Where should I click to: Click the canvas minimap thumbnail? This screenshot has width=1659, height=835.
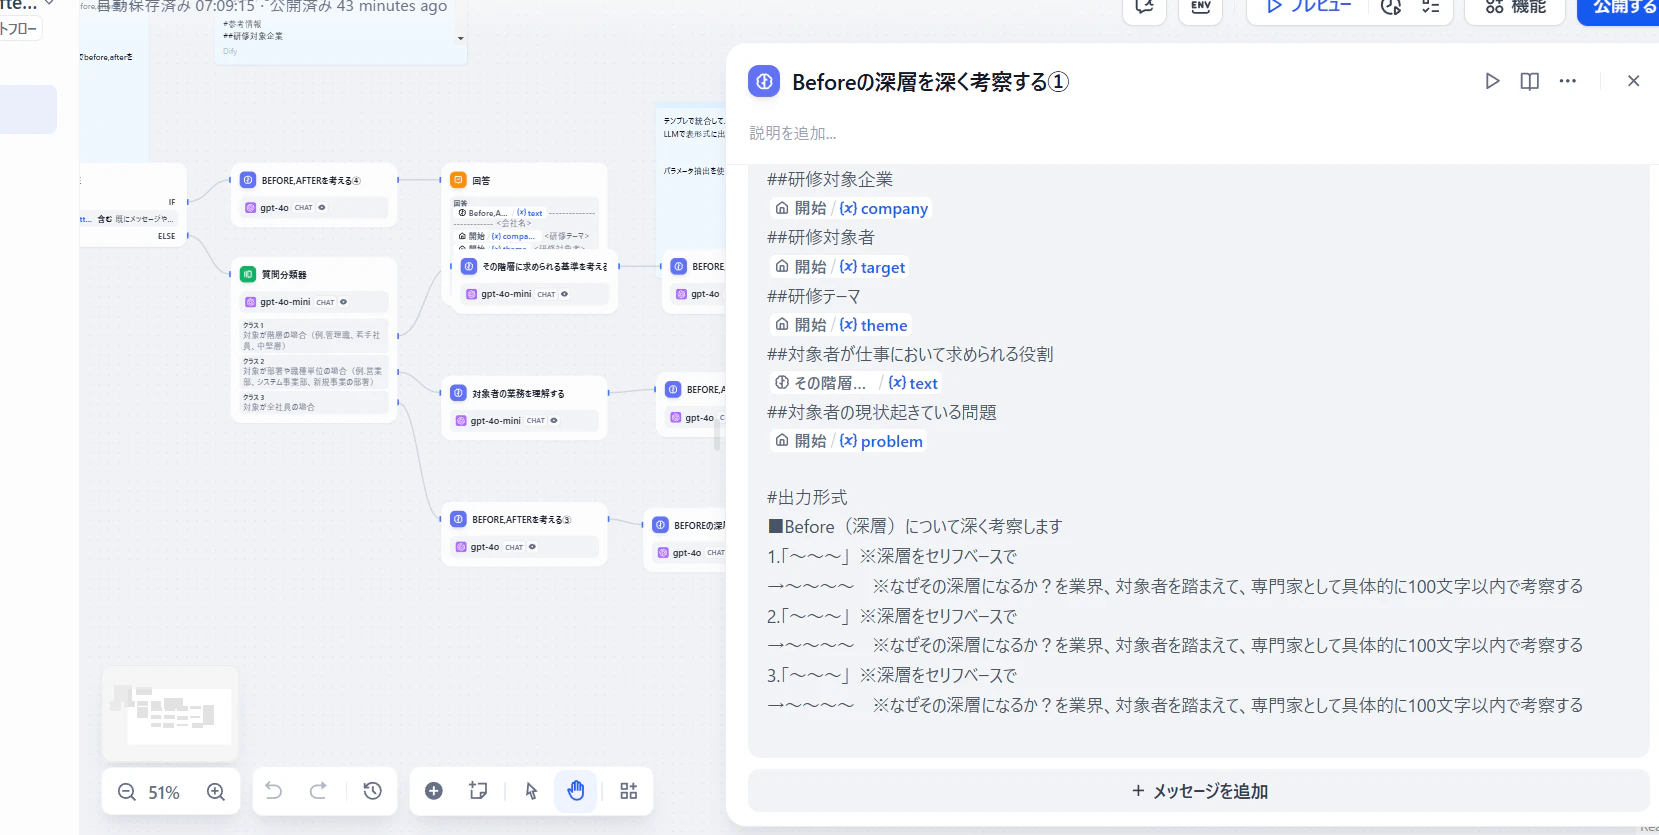coord(171,713)
